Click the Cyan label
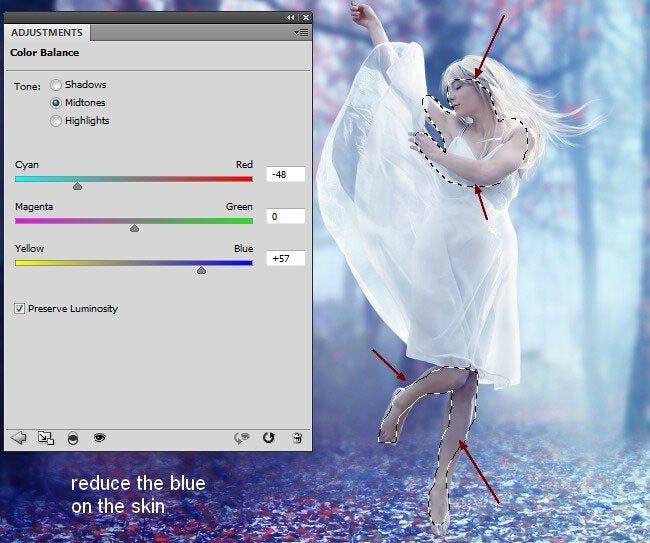 [27, 165]
